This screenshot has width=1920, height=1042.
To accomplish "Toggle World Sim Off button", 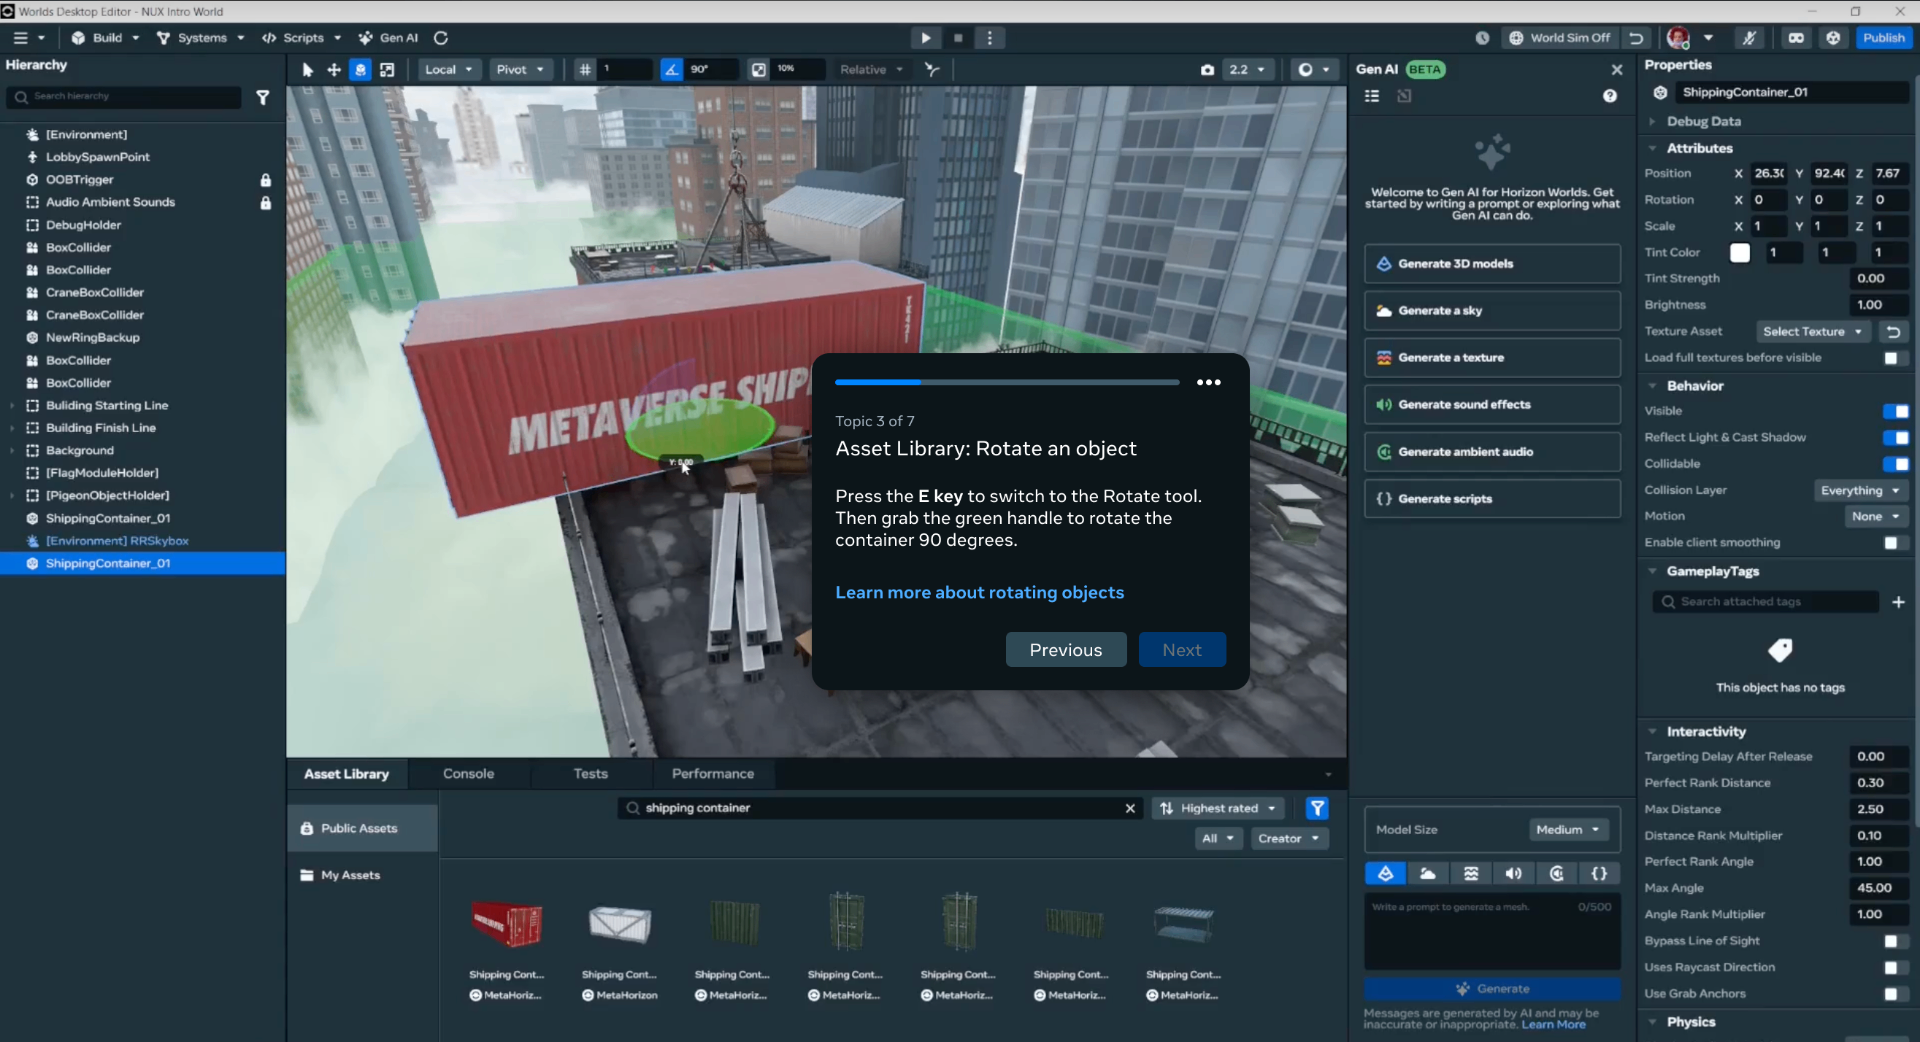I will click(x=1560, y=38).
